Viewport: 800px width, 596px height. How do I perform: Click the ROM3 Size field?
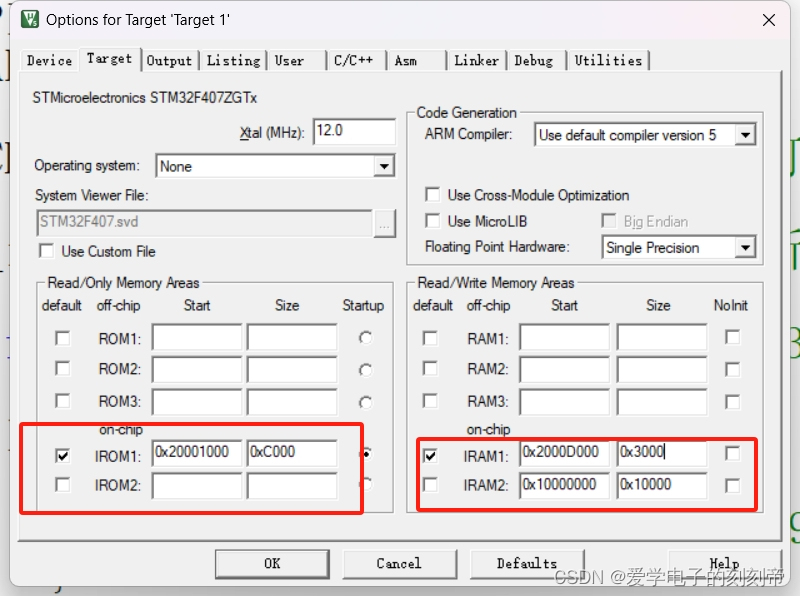292,402
